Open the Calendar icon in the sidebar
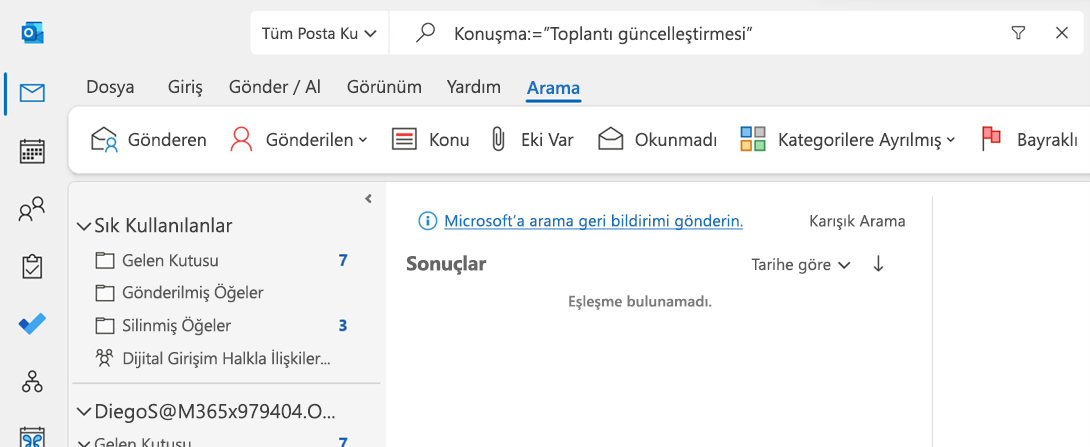 pyautogui.click(x=32, y=151)
